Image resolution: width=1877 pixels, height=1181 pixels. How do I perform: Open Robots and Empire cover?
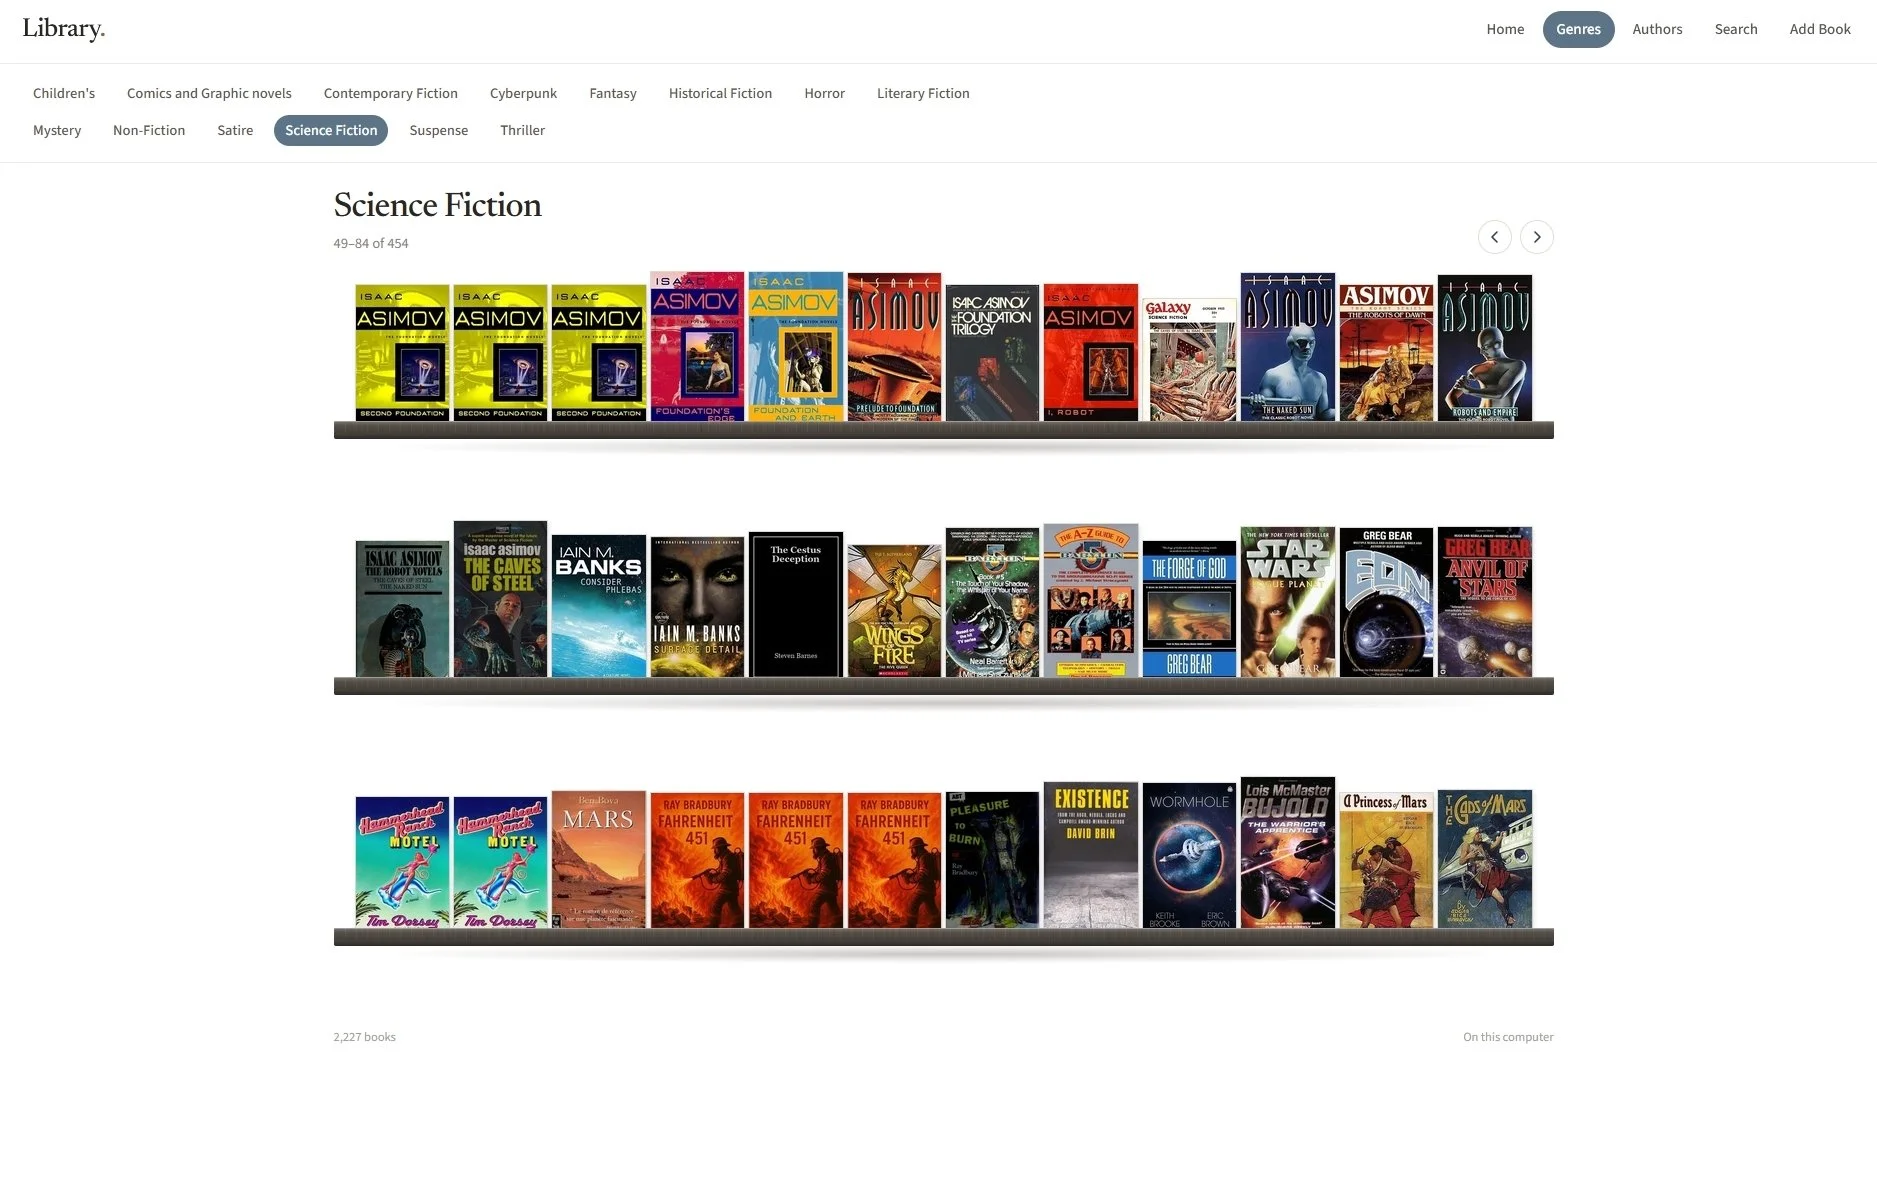click(1484, 348)
